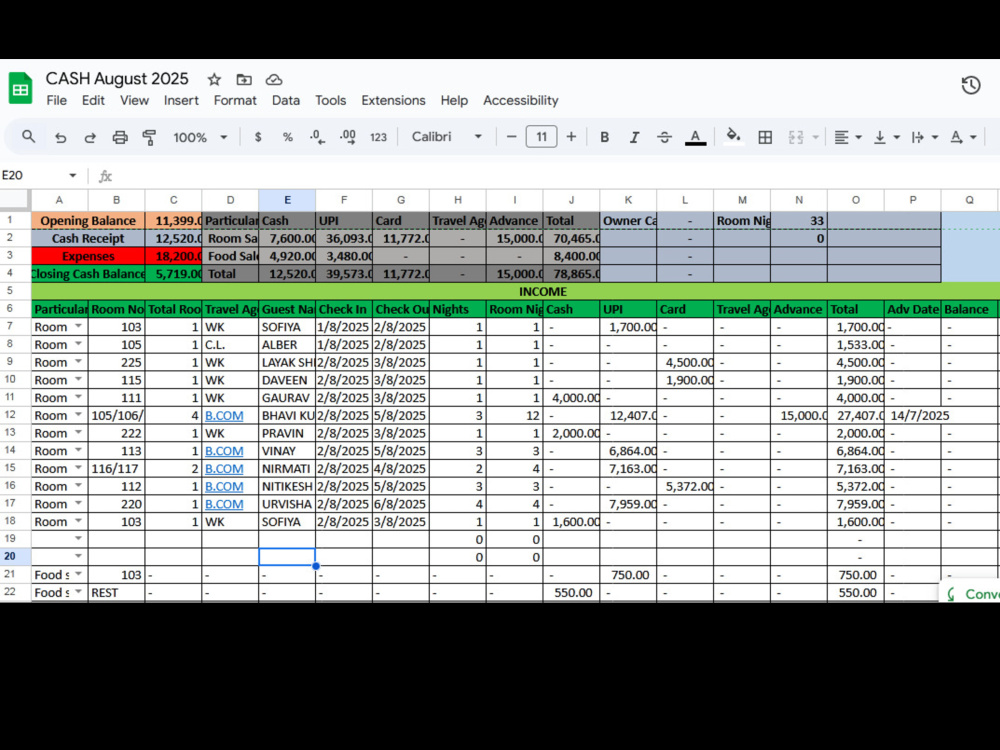Screen dimensions: 1000x750
Task: Open the borders menu
Action: [x=765, y=137]
